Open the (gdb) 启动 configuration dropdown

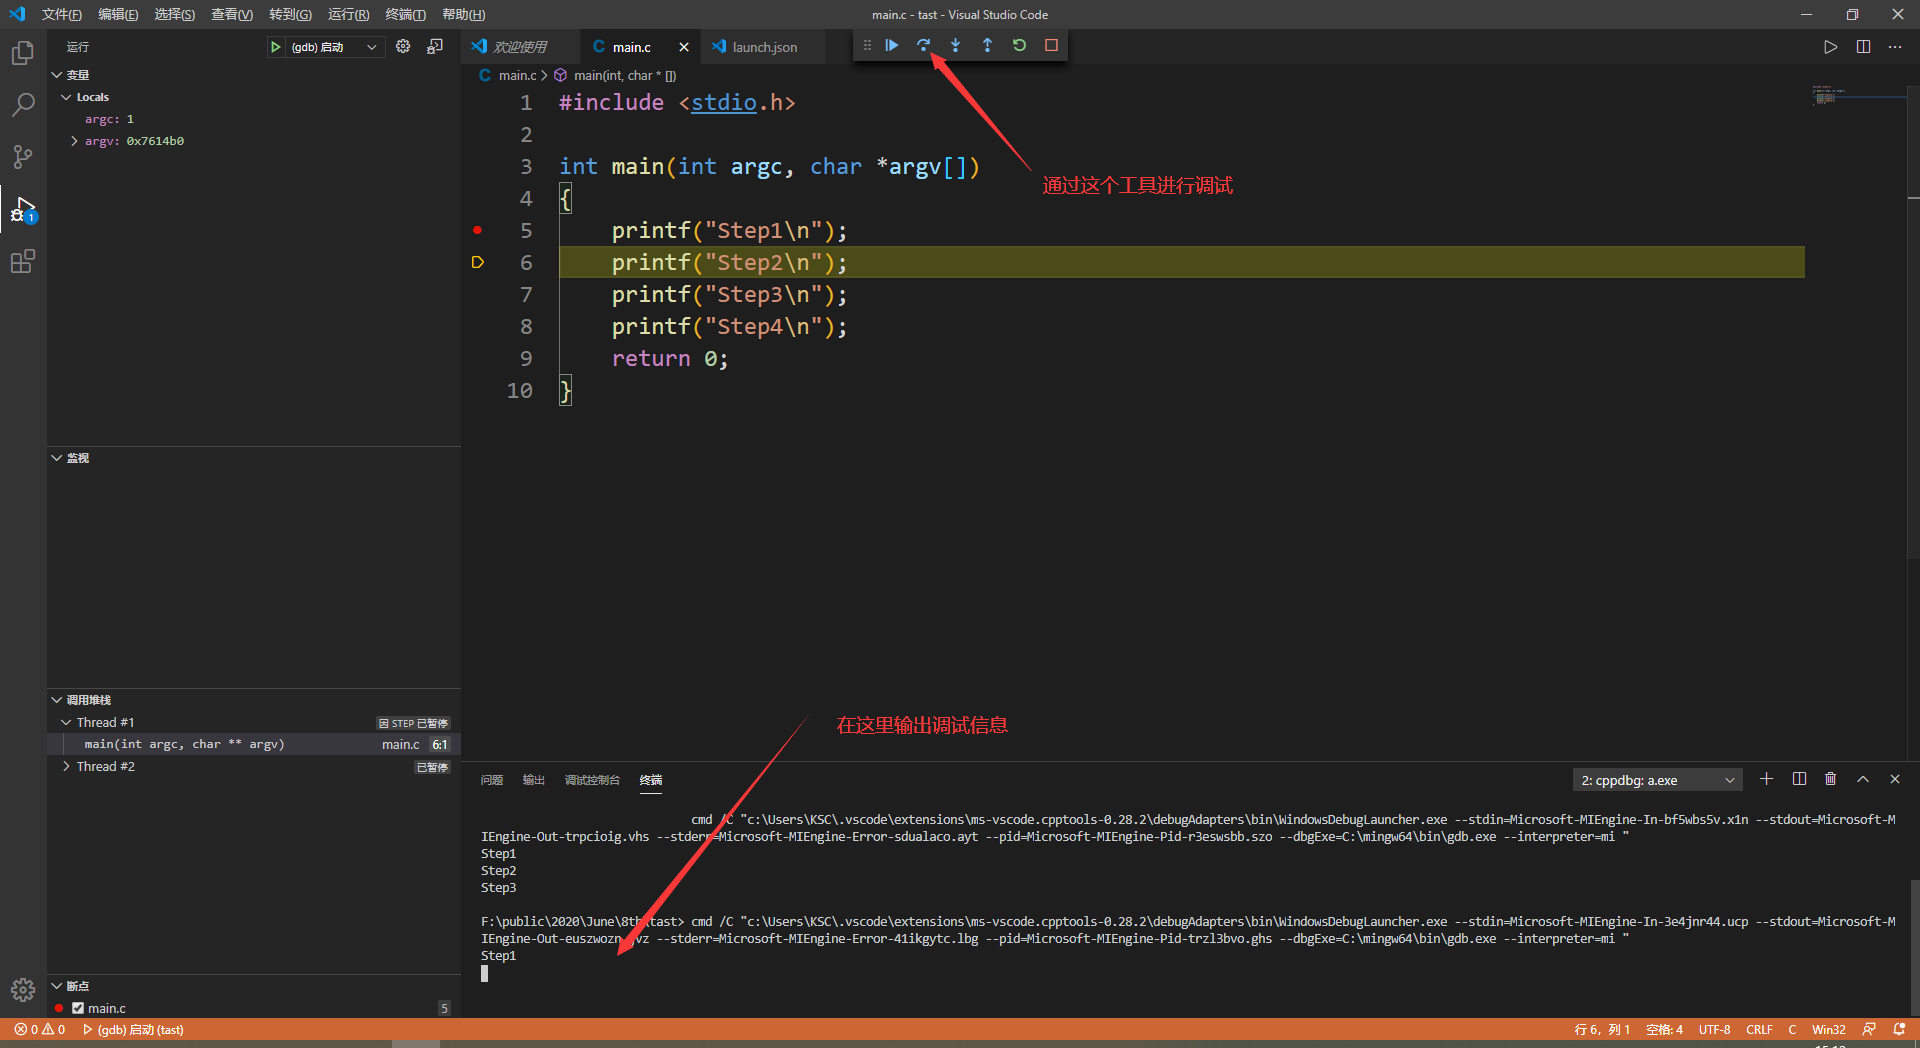326,47
